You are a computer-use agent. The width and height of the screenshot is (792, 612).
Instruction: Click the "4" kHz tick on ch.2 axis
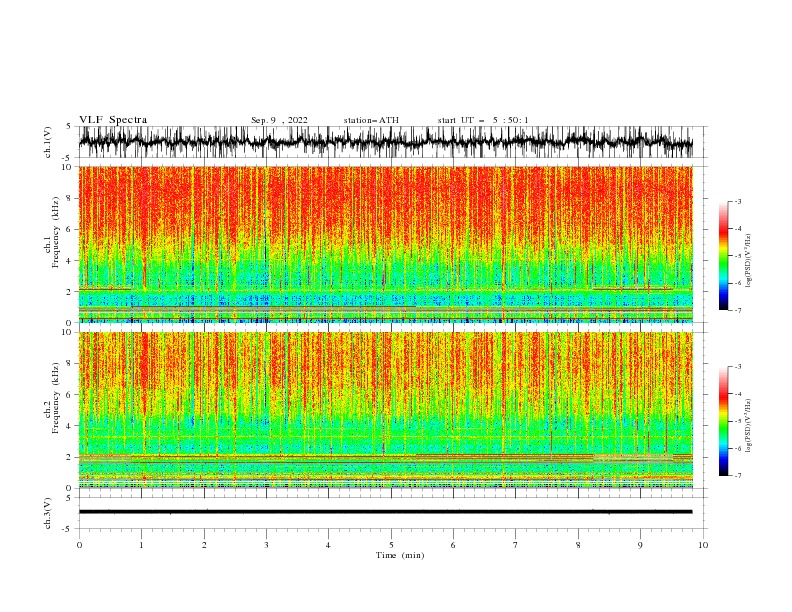[68, 426]
